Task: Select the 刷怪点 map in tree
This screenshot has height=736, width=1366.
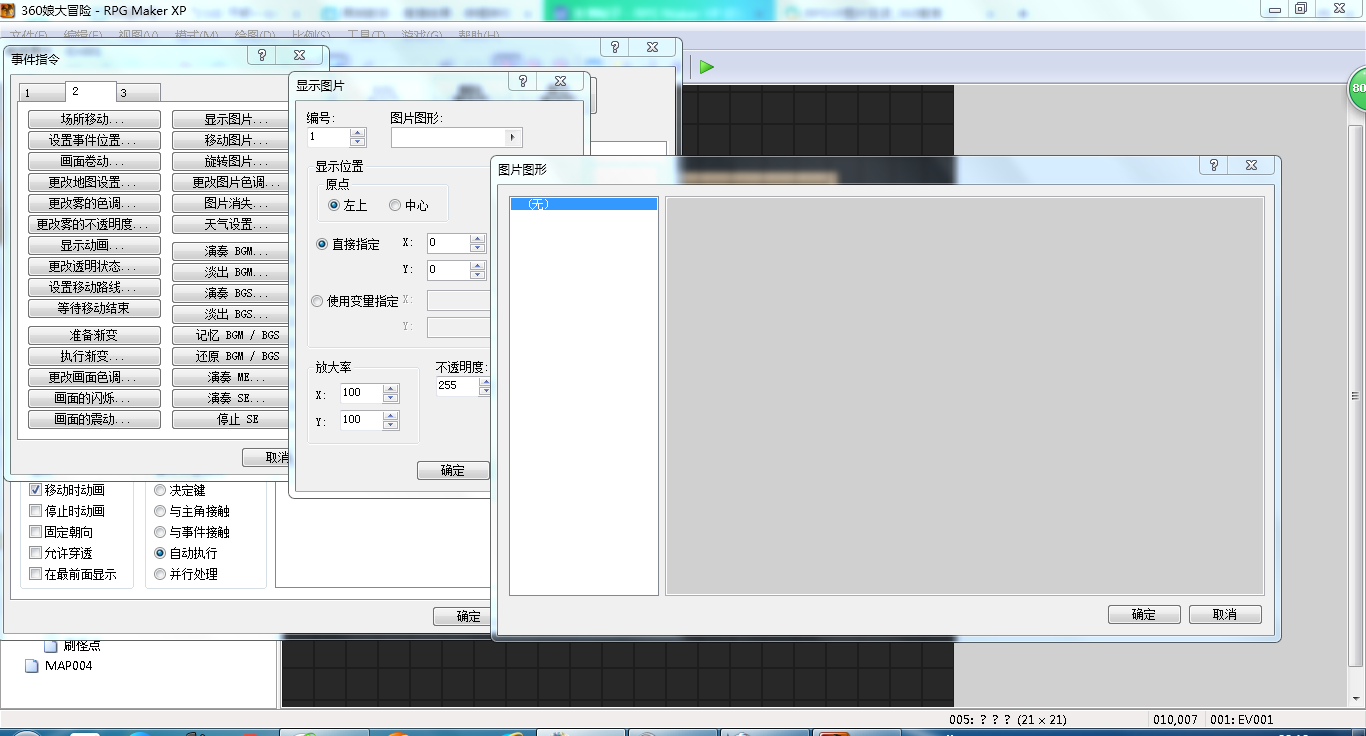Action: (x=81, y=646)
